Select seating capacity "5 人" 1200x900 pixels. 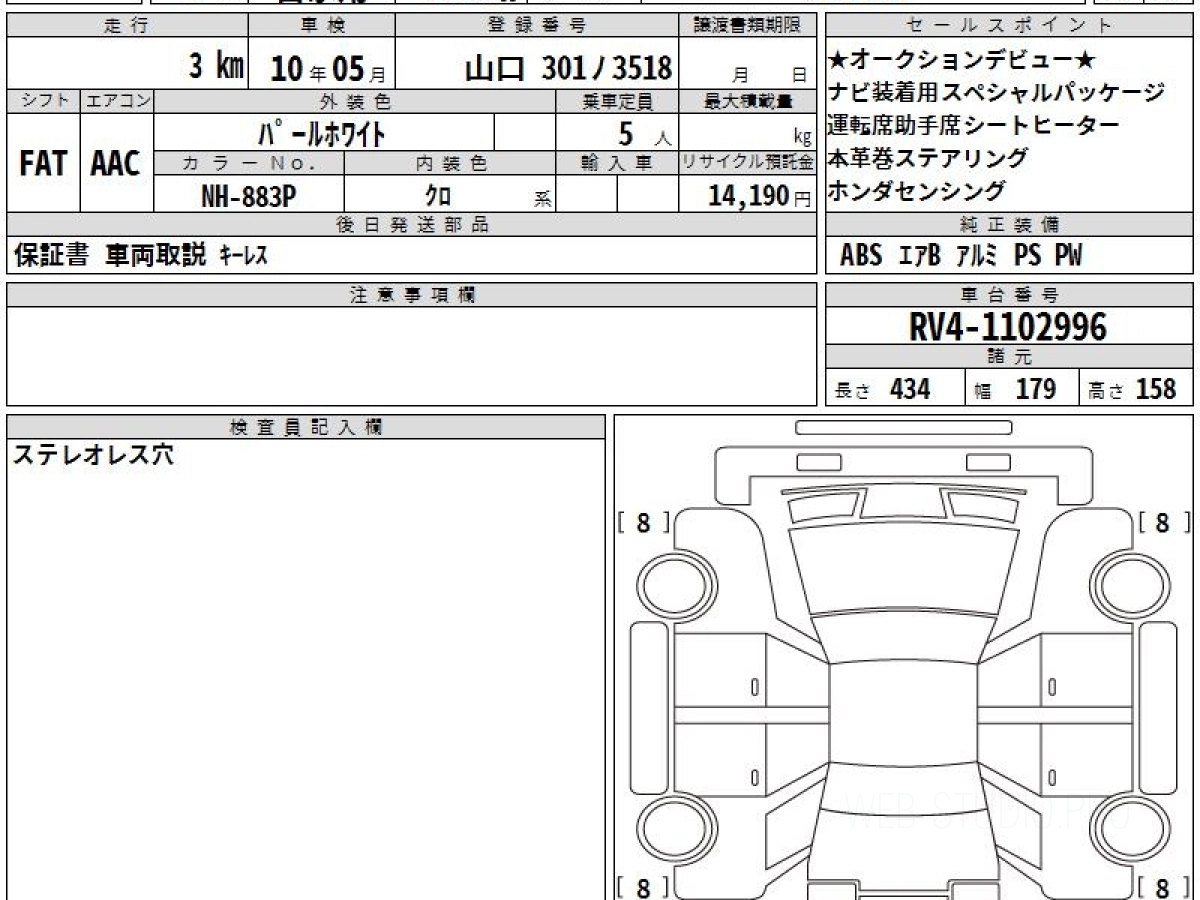pyautogui.click(x=646, y=132)
